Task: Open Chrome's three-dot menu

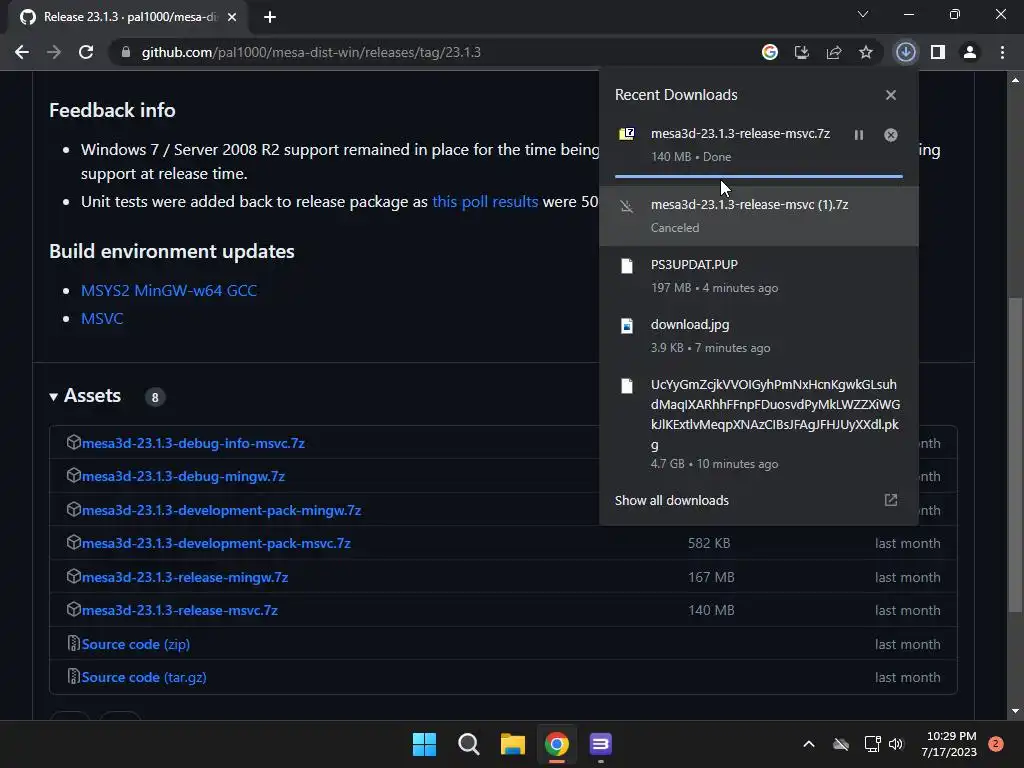Action: click(1002, 52)
